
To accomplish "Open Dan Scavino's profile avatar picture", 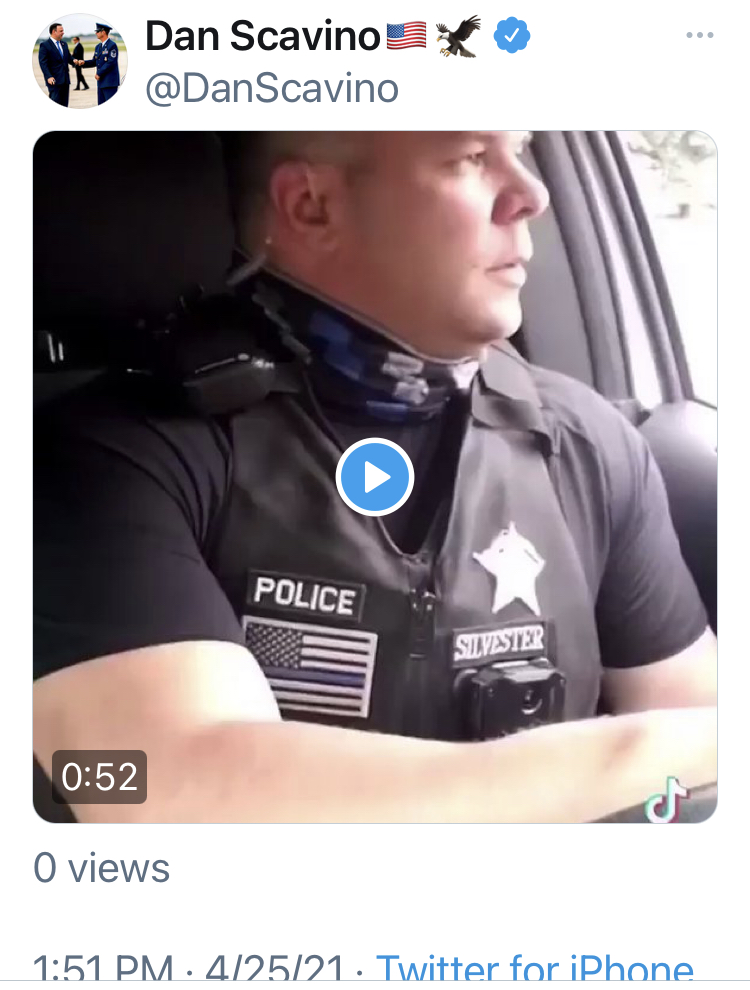I will tap(80, 61).
